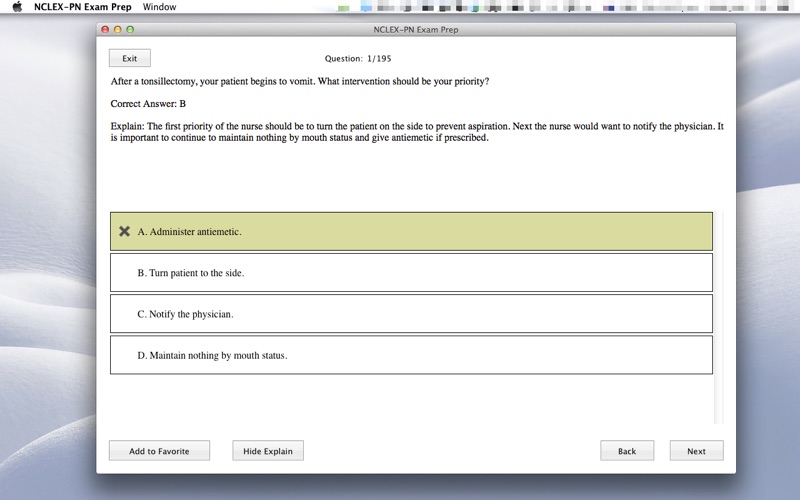
Task: Select answer A. Administer antiemetic
Action: click(411, 232)
